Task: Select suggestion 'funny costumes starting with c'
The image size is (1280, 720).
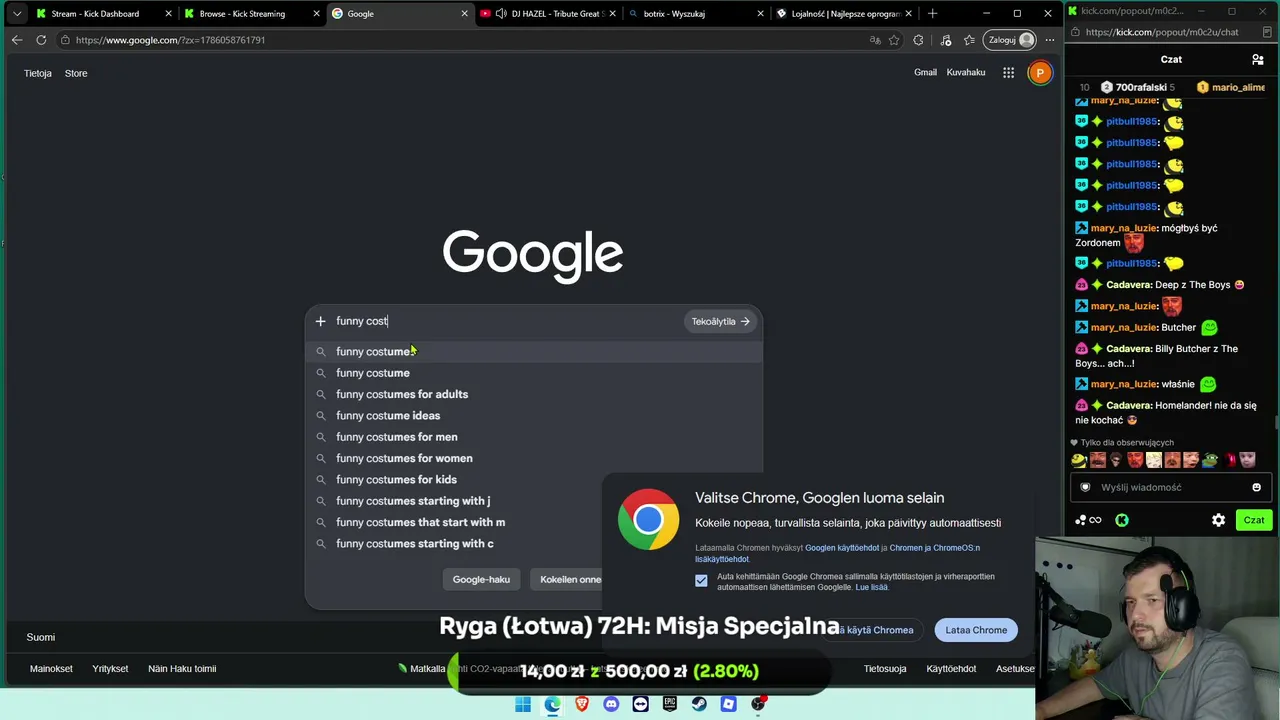Action: click(534, 543)
